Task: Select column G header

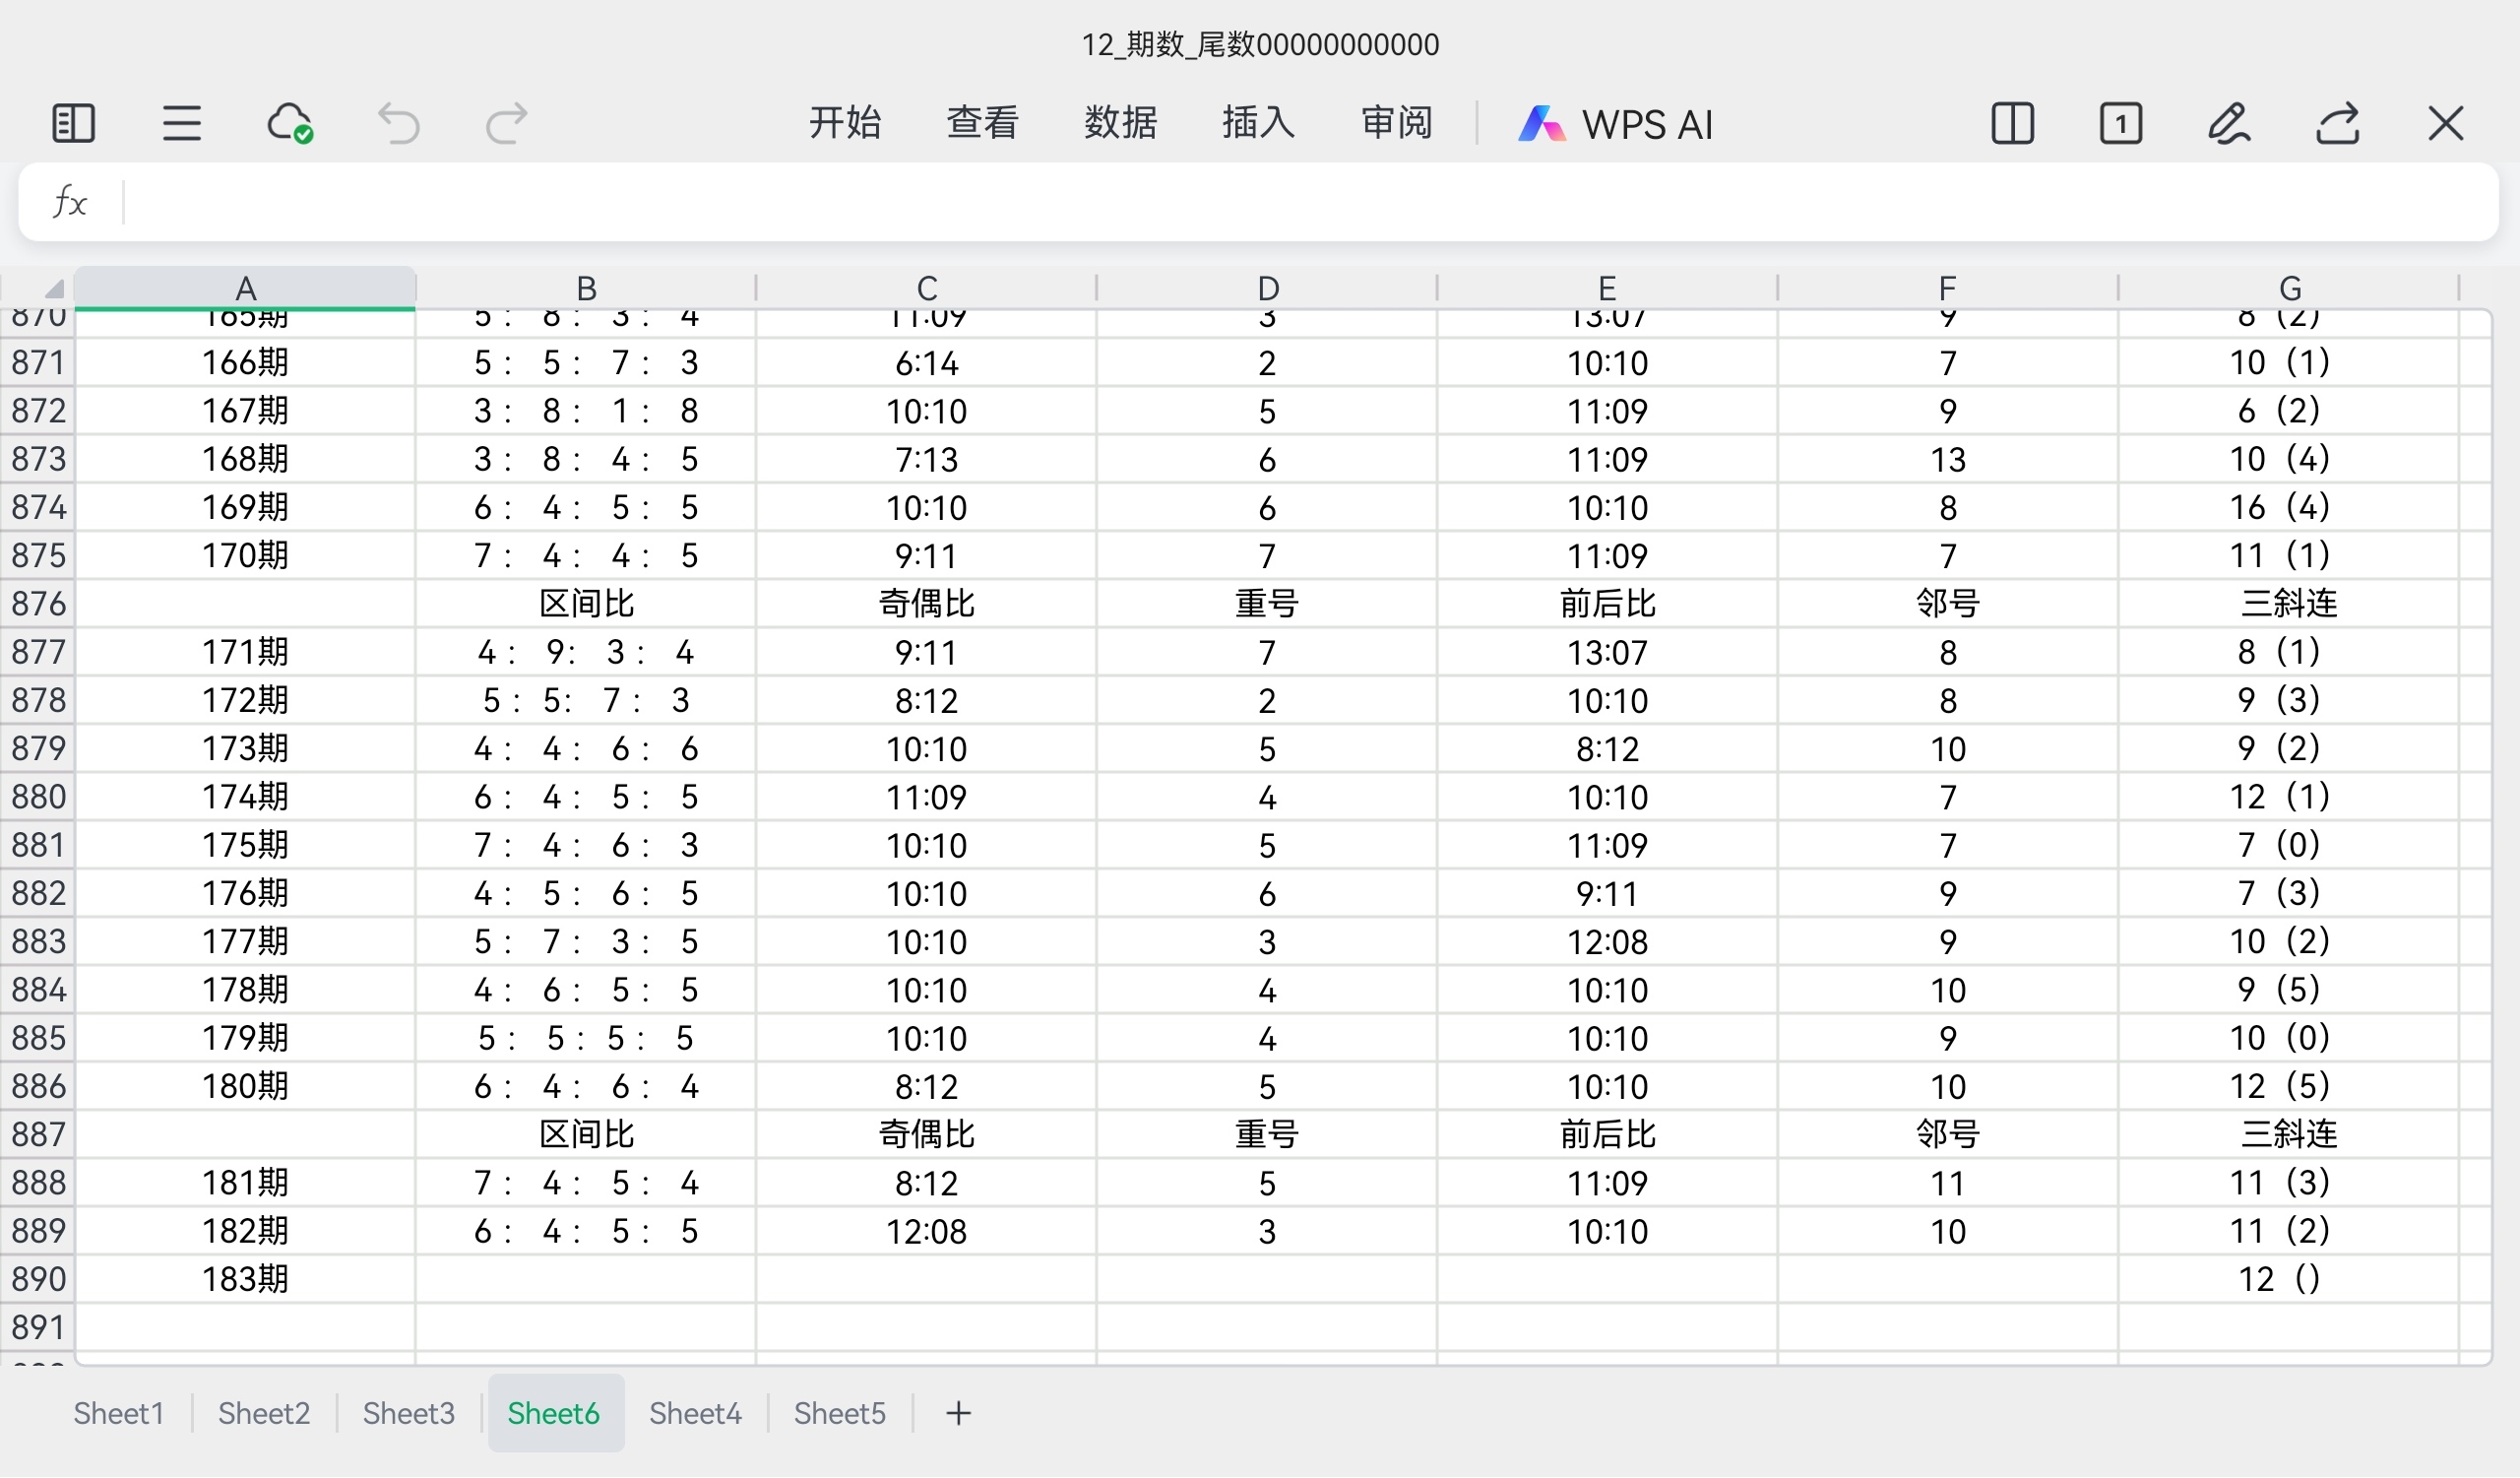Action: pyautogui.click(x=2289, y=289)
